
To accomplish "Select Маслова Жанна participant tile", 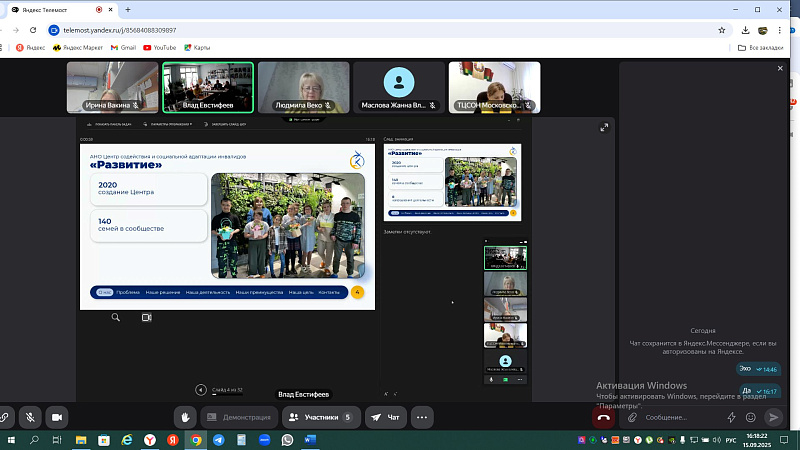I will [399, 87].
